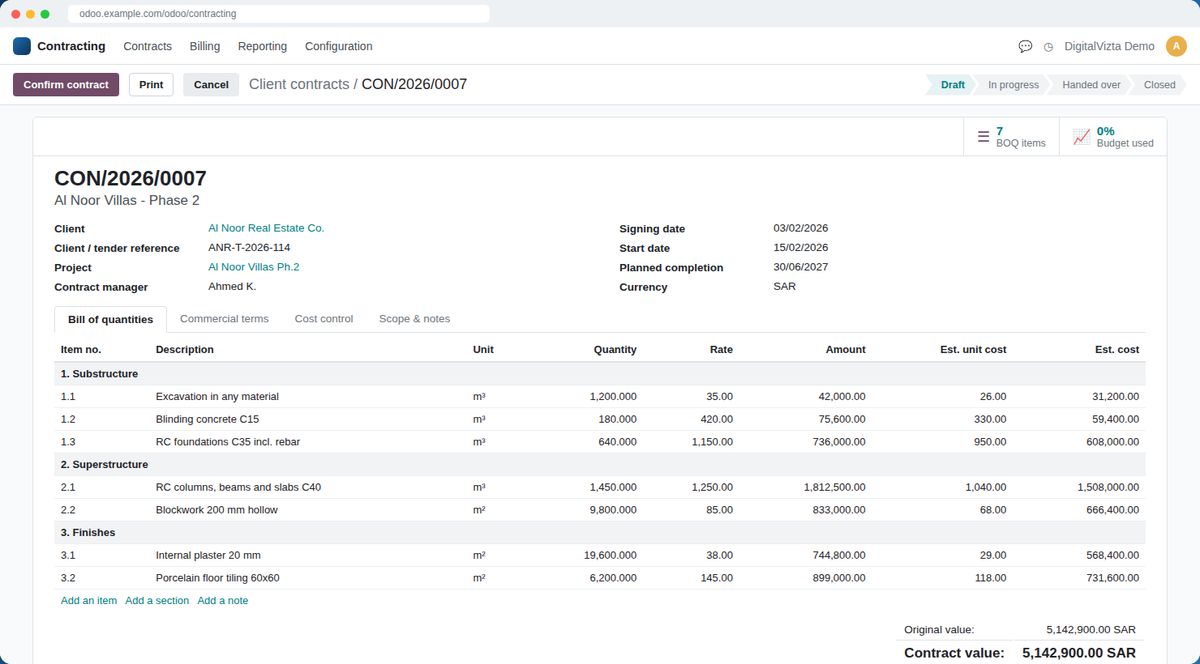This screenshot has width=1200, height=664.
Task: Click the user avatar A
Action: click(x=1176, y=46)
